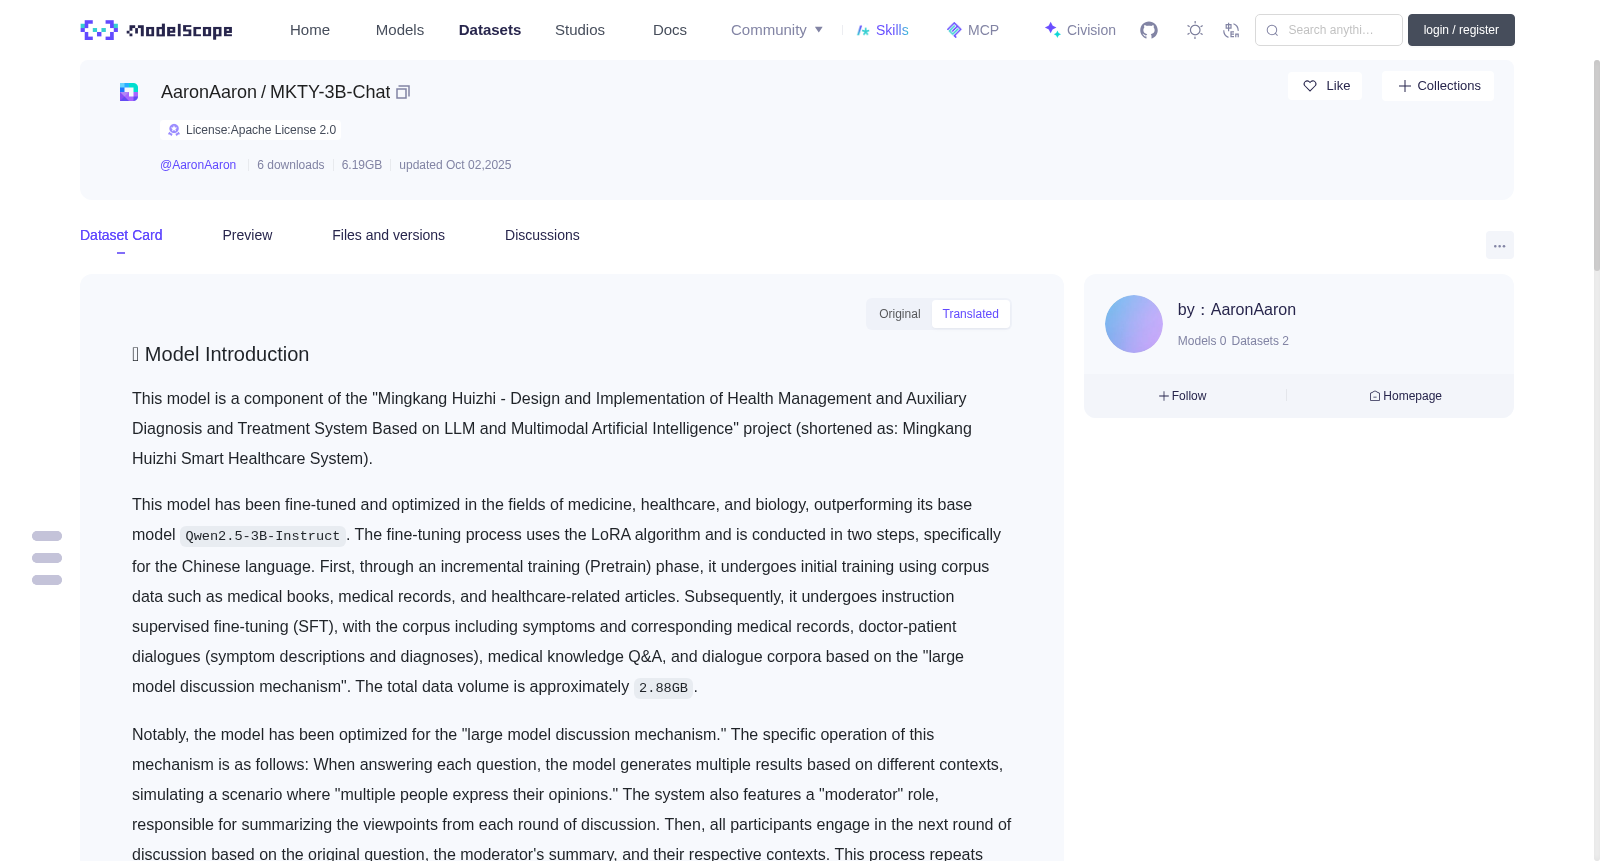Focus the Search anything input field
The image size is (1600, 861).
(1329, 30)
